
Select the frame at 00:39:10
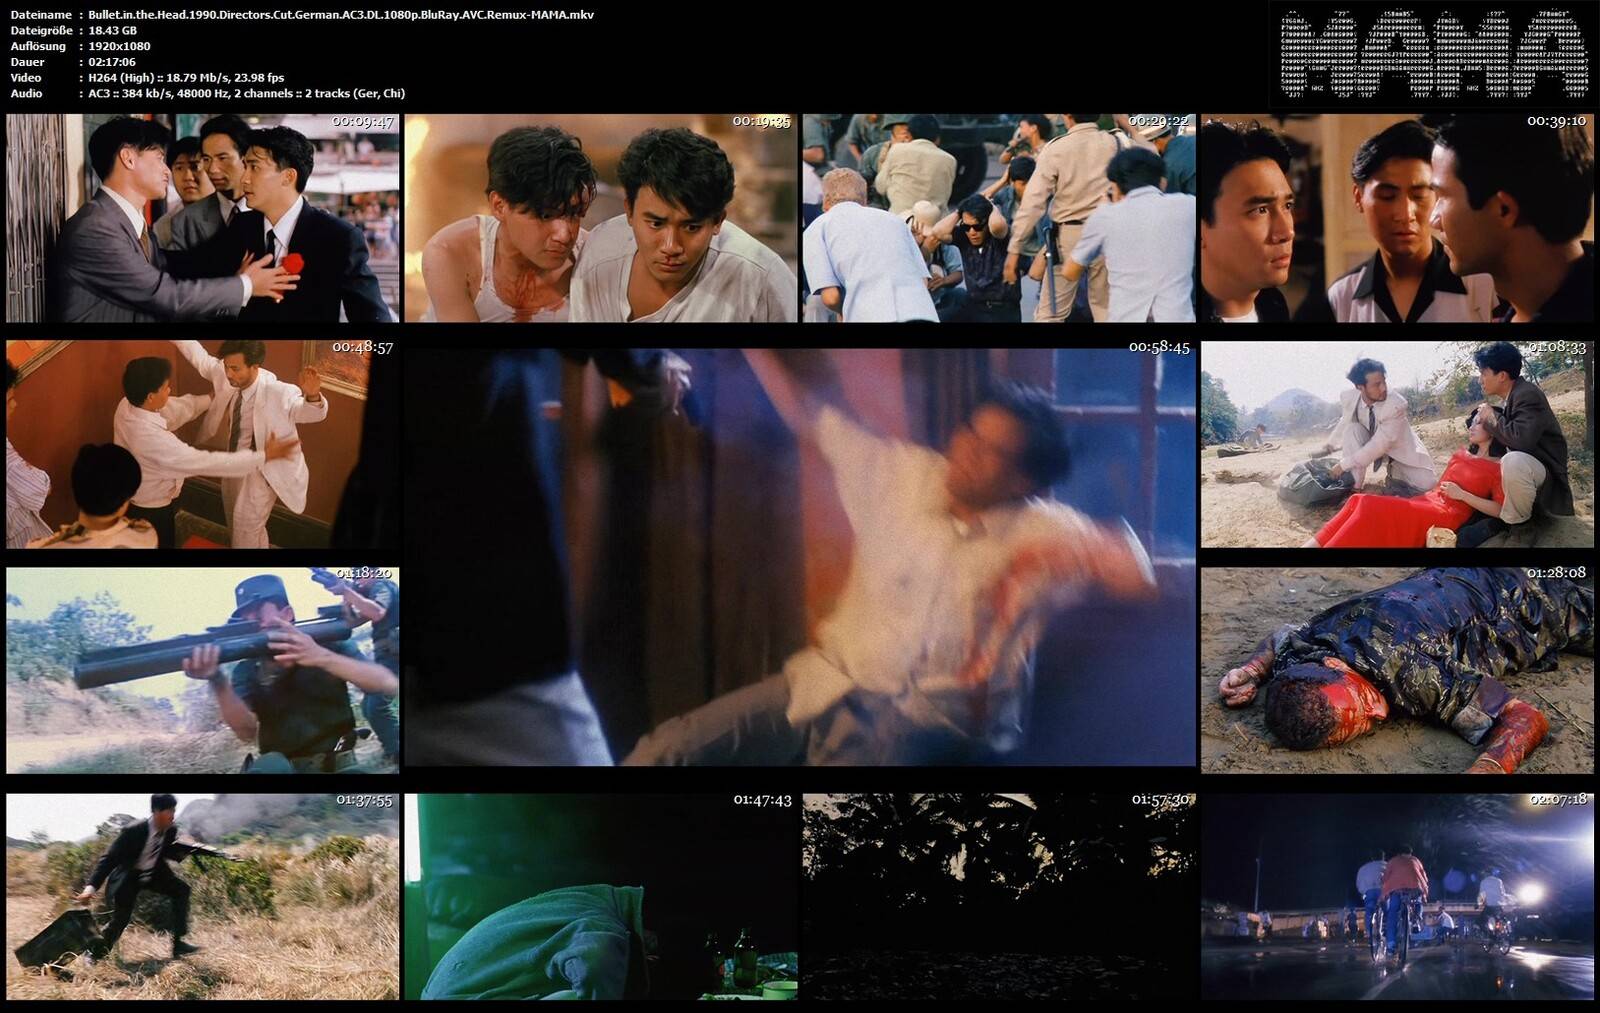point(1397,218)
